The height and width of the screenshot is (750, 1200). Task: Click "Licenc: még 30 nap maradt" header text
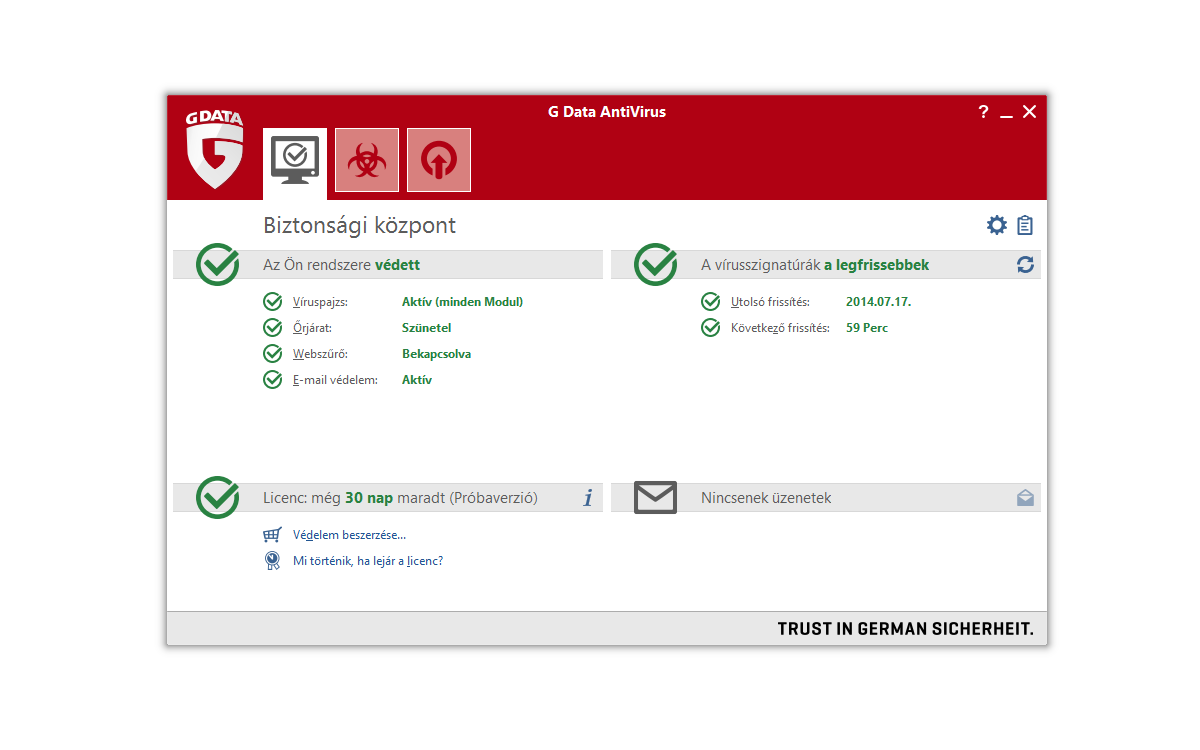(x=400, y=498)
